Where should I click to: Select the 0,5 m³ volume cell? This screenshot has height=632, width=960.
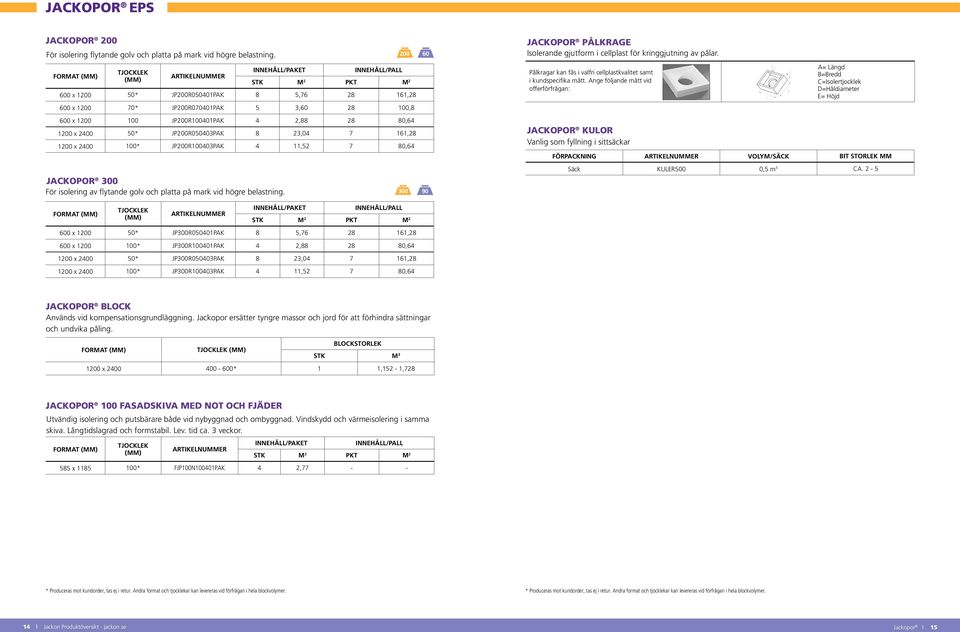768,169
